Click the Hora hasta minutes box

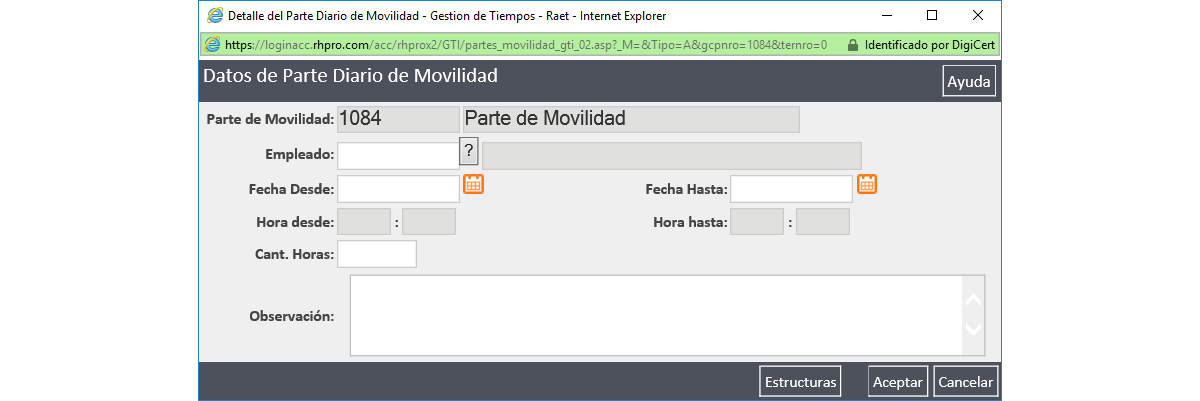823,222
